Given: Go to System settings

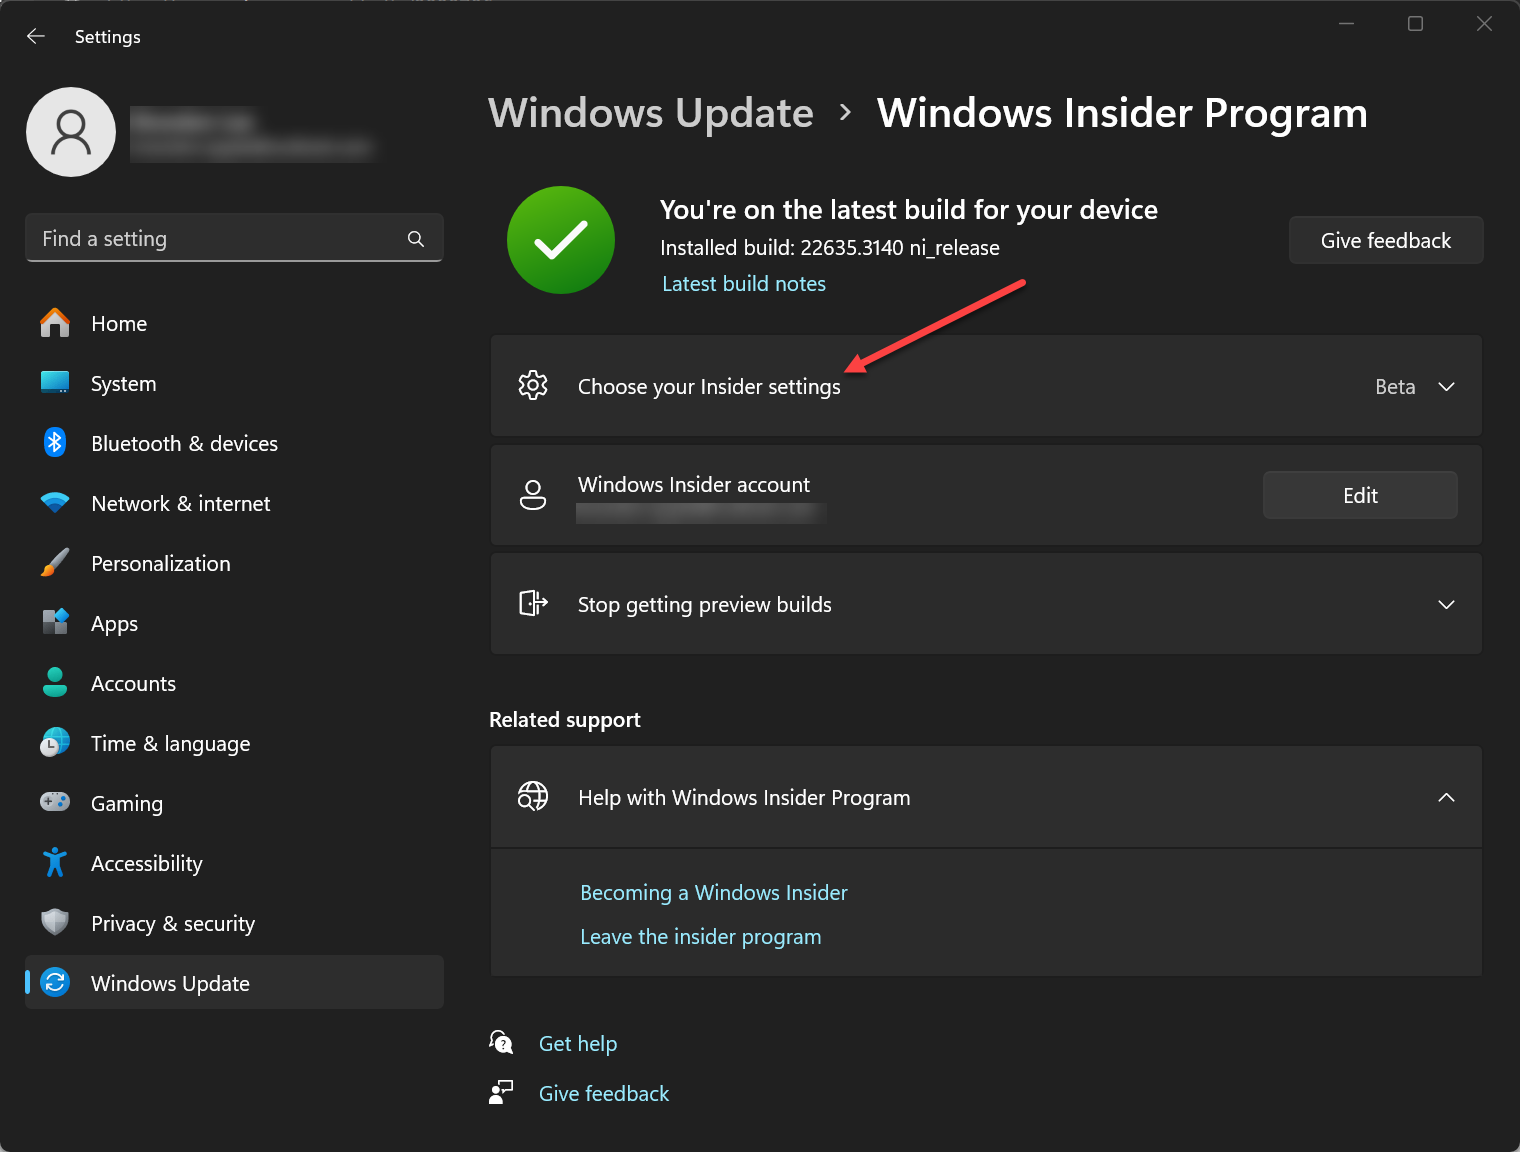Looking at the screenshot, I should [234, 383].
